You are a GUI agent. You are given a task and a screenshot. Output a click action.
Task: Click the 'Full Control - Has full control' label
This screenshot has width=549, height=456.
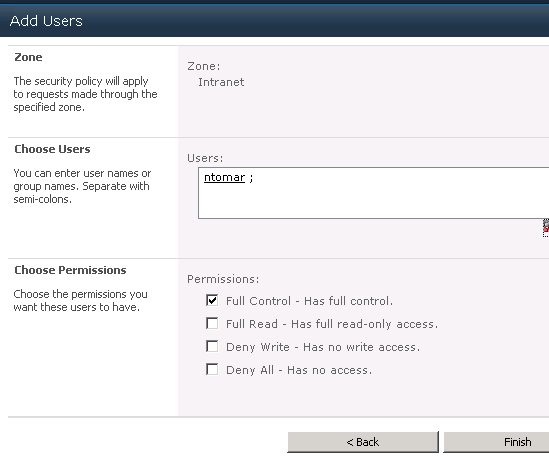(x=310, y=301)
